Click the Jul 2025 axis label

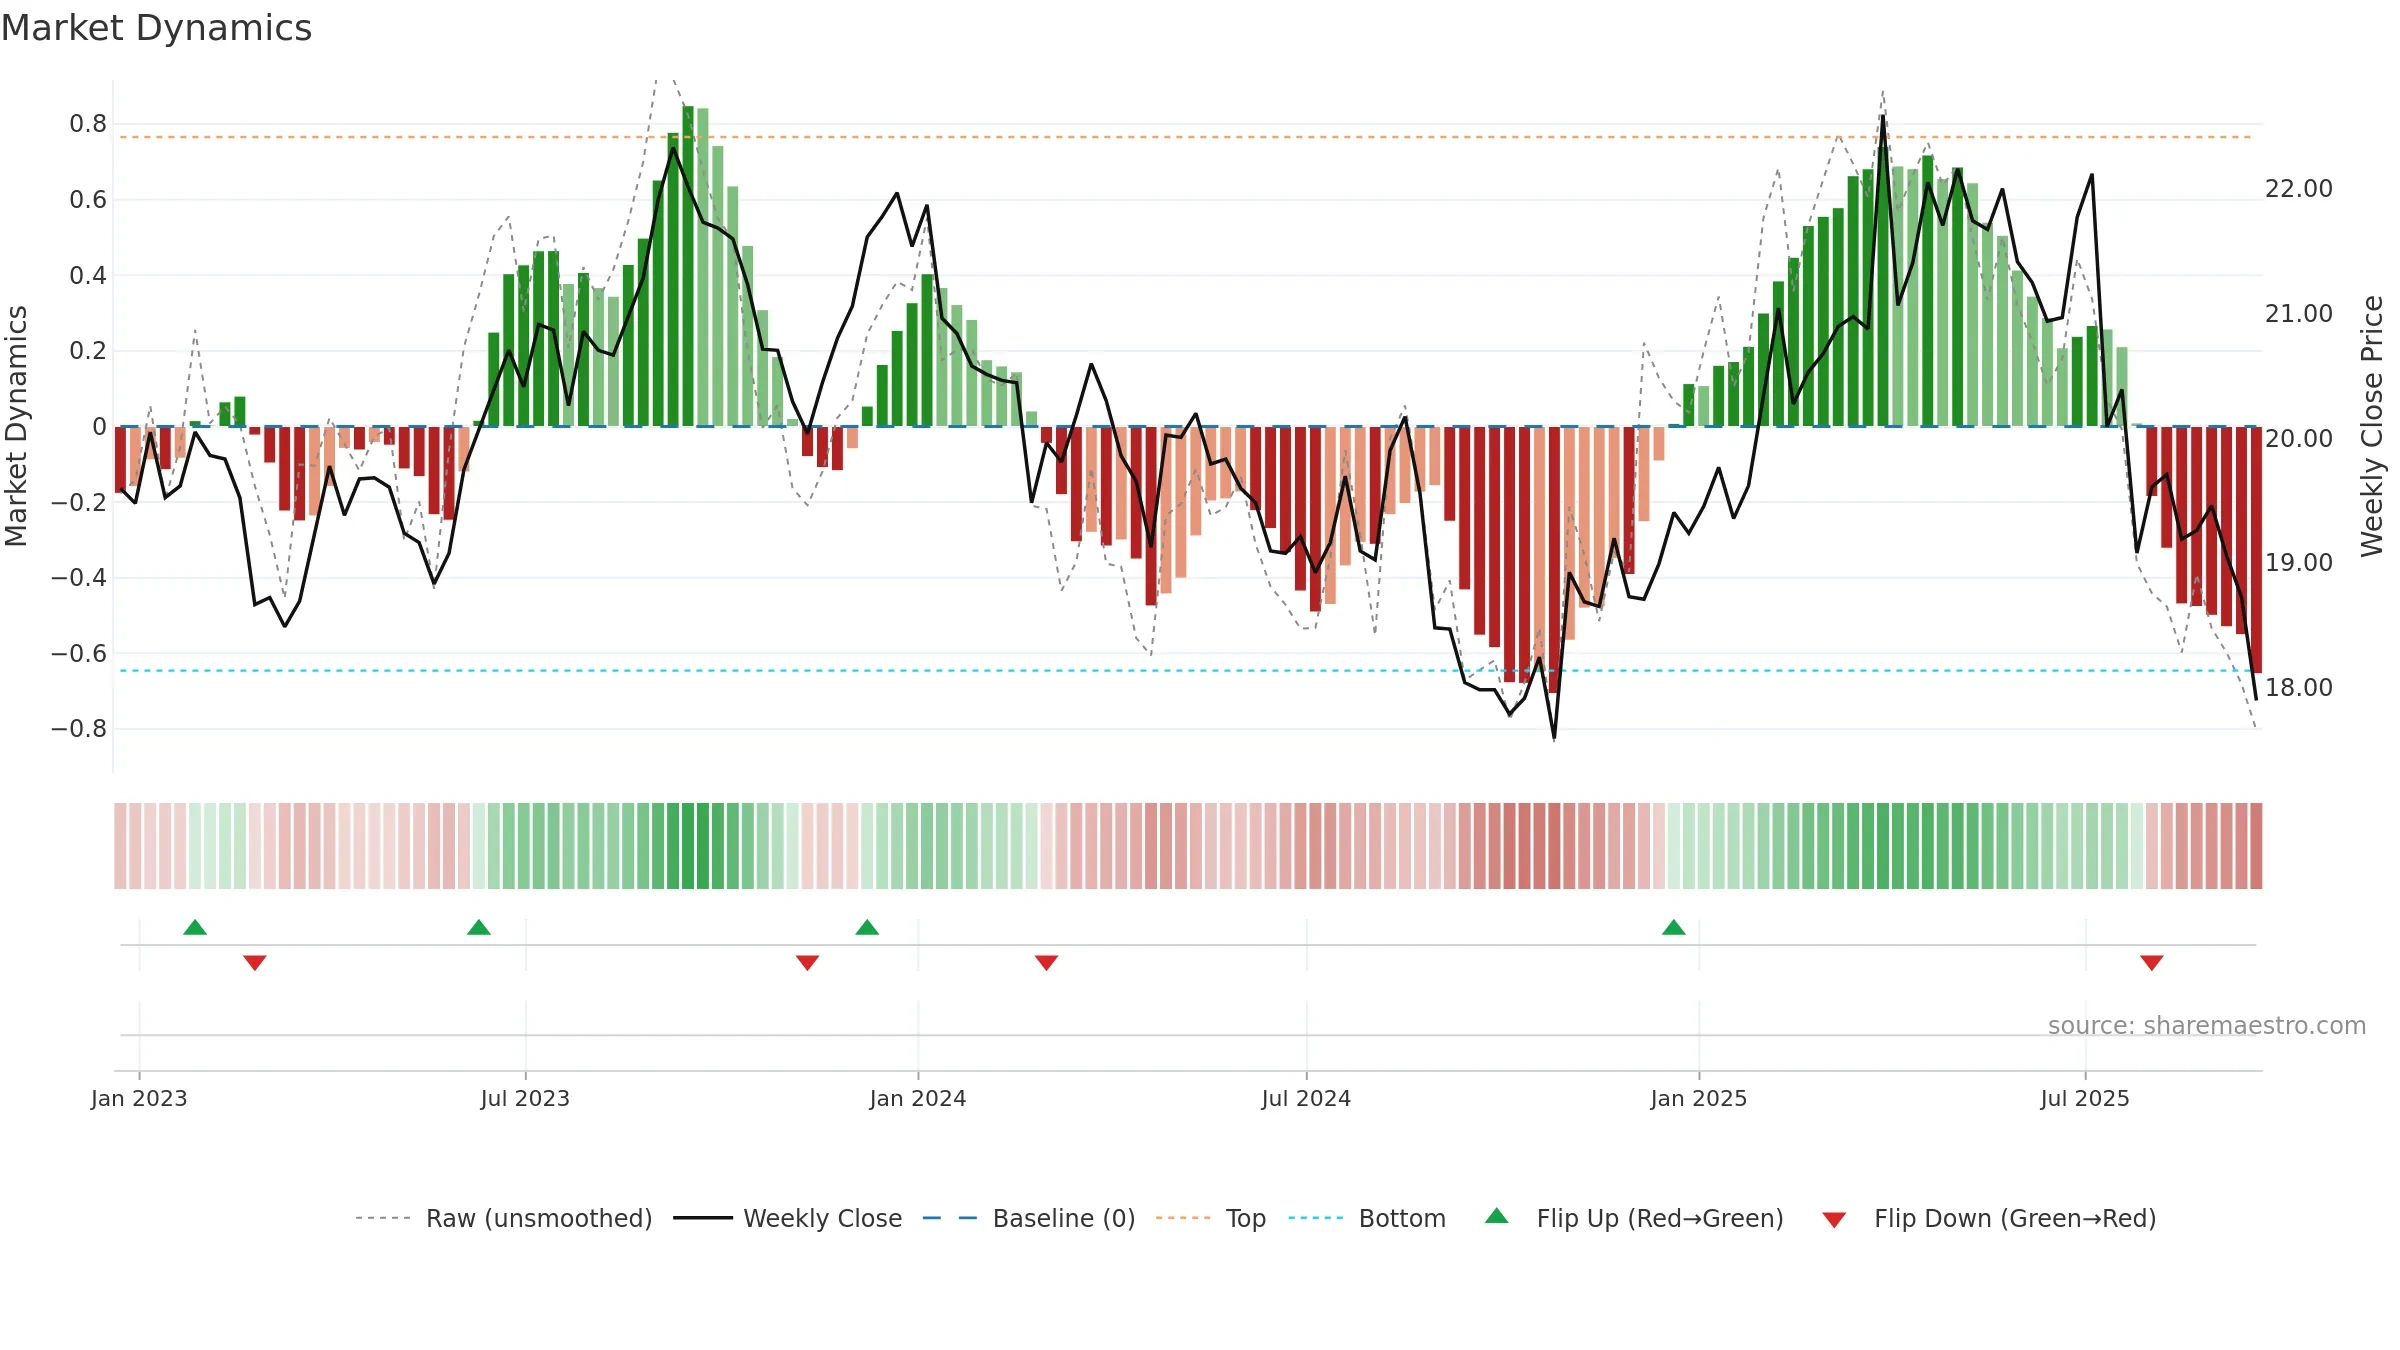(x=2085, y=1098)
